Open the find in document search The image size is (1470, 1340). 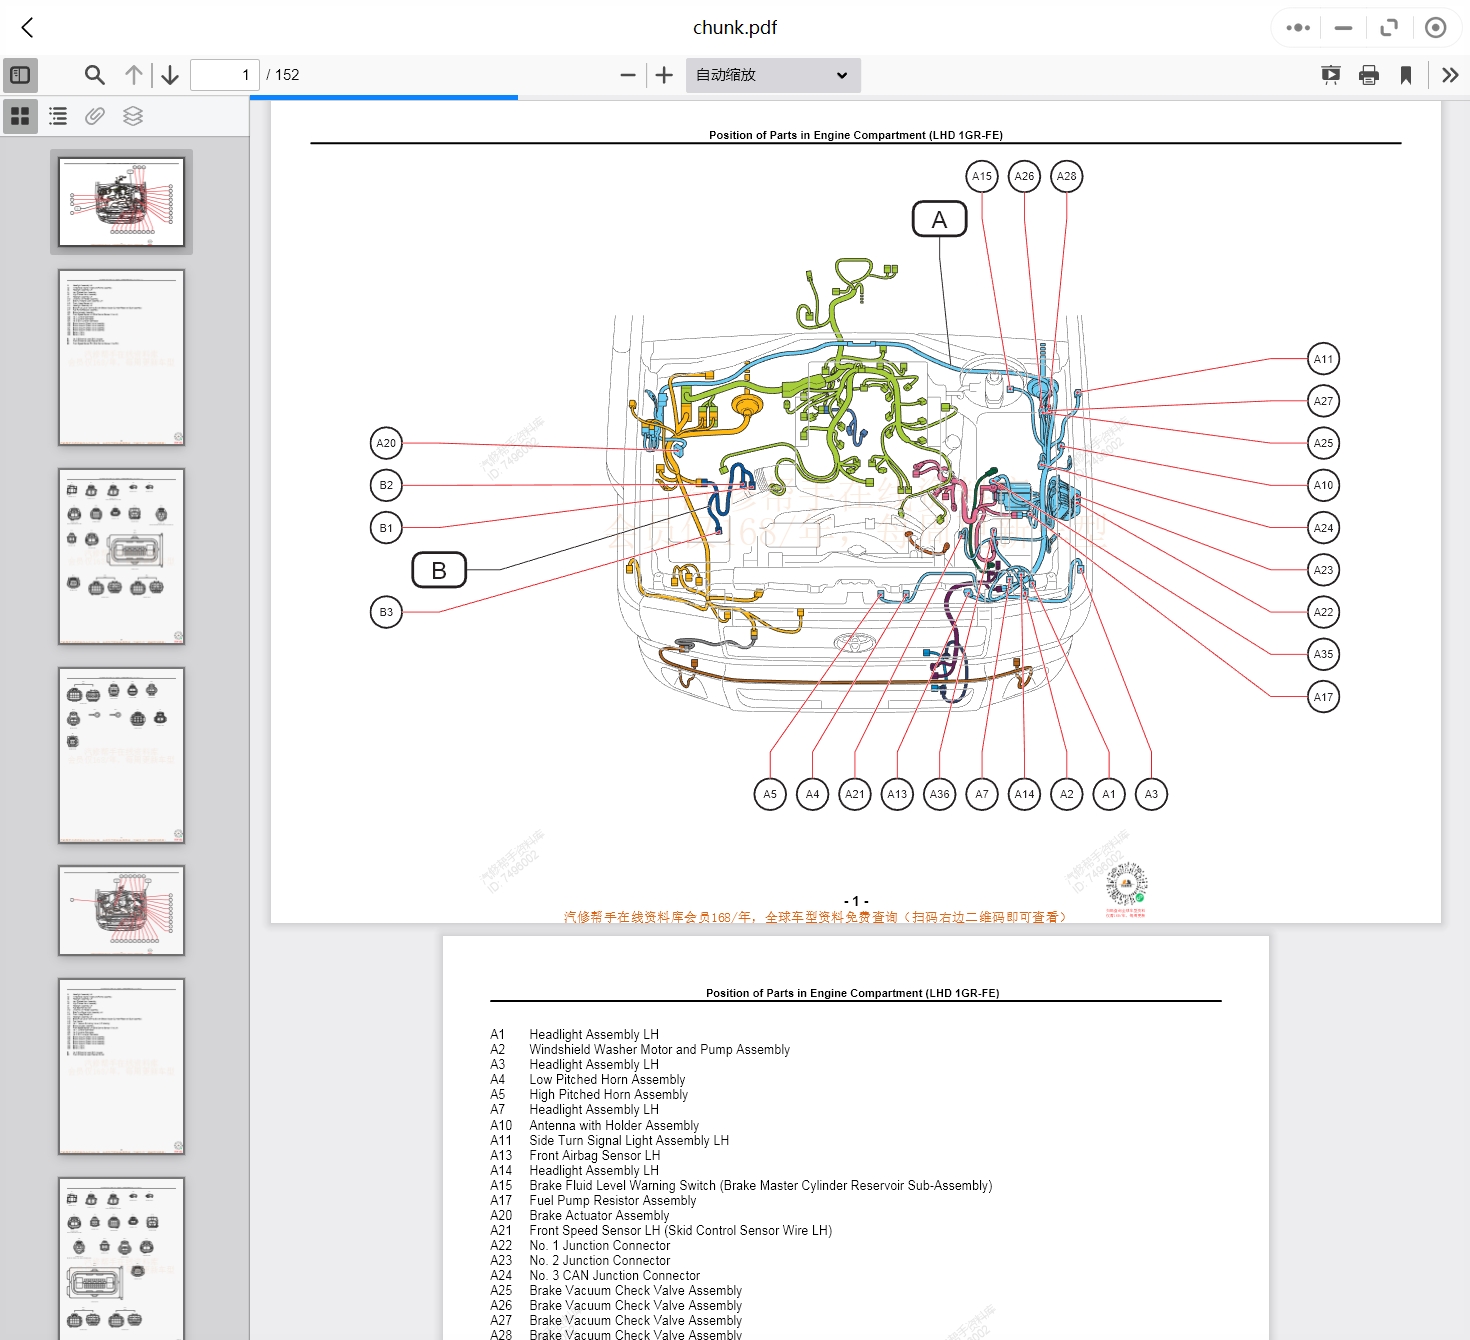tap(95, 75)
